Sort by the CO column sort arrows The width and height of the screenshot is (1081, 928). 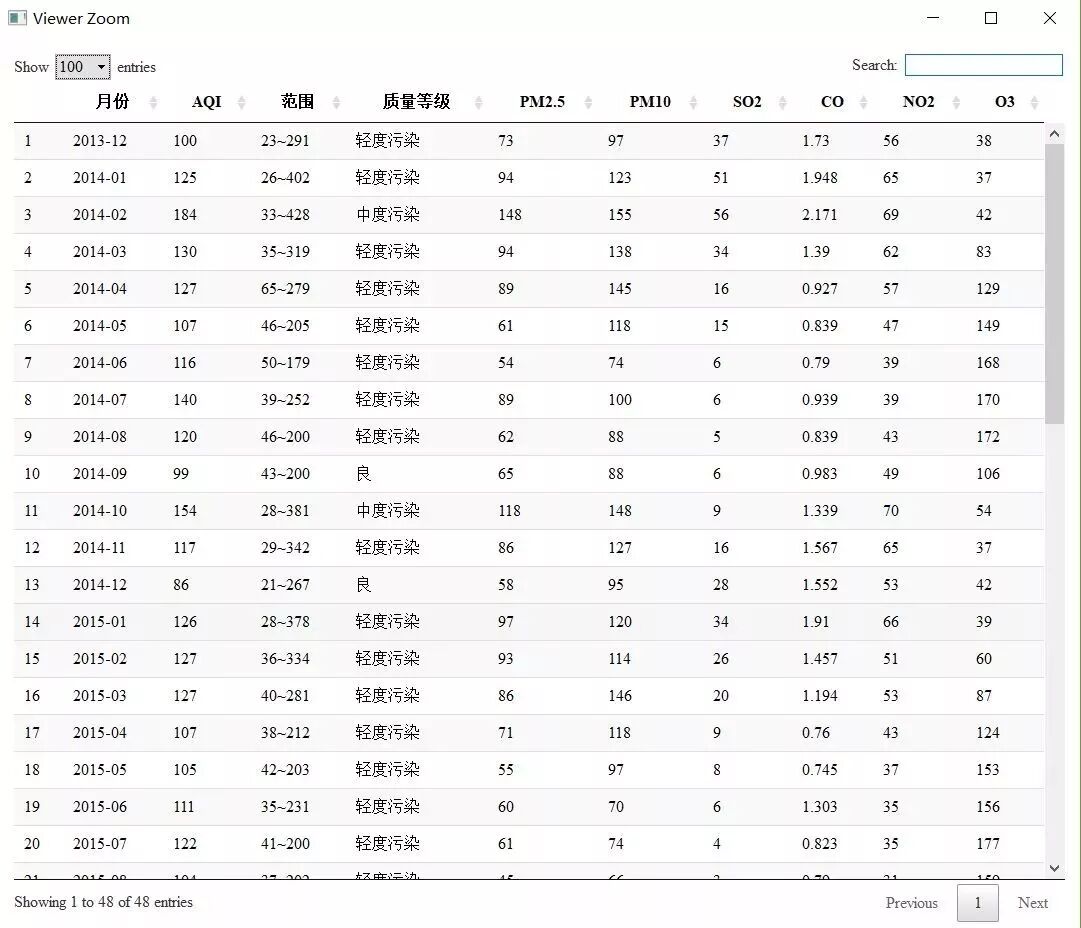point(863,103)
